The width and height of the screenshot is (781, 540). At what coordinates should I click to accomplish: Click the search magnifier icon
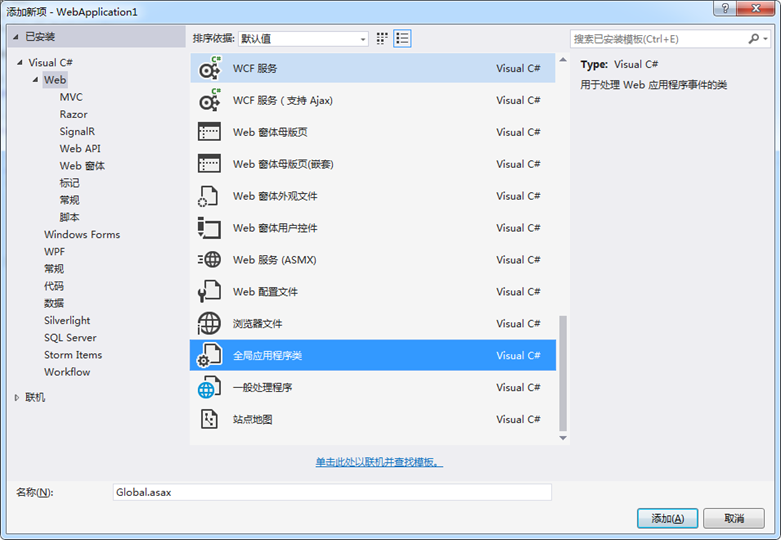[753, 39]
